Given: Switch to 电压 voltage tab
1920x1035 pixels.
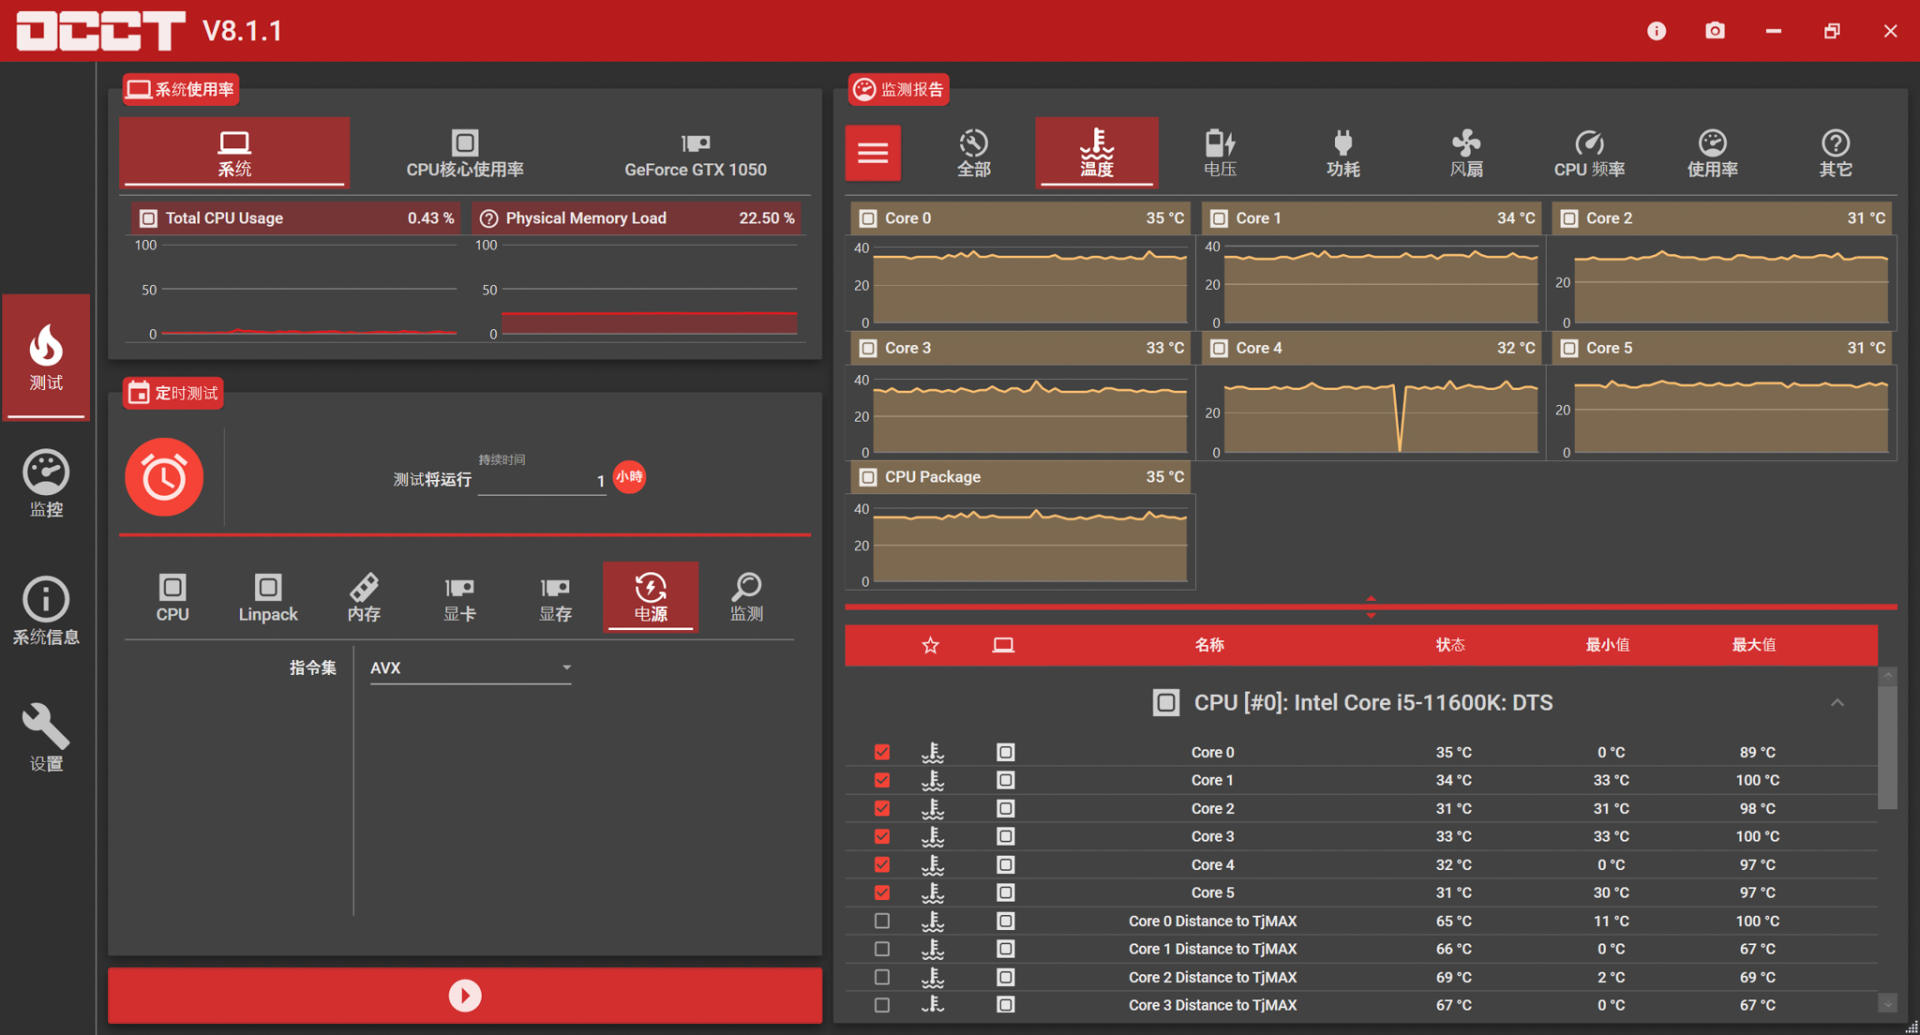Looking at the screenshot, I should 1220,153.
